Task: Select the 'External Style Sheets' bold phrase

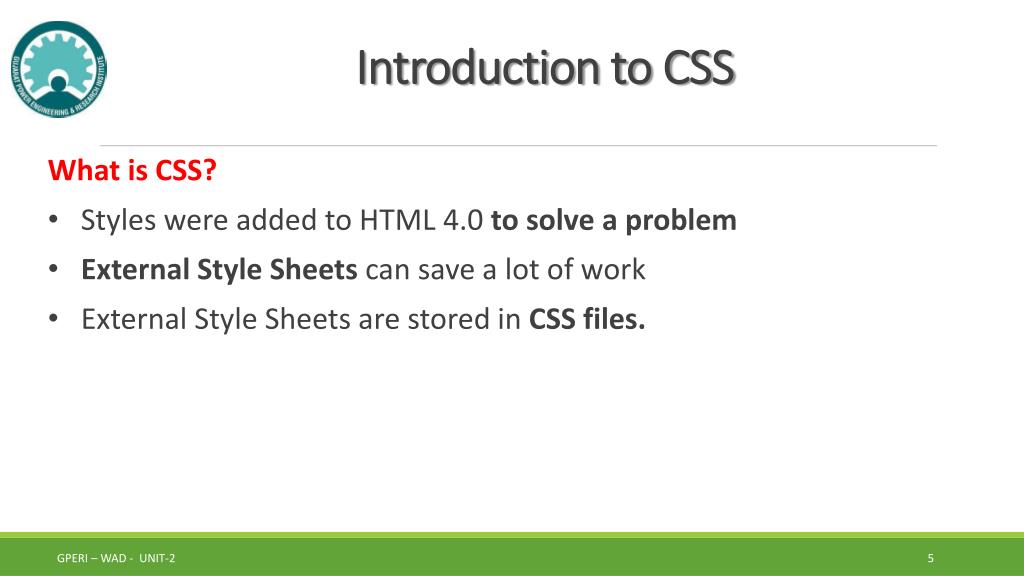Action: (219, 269)
